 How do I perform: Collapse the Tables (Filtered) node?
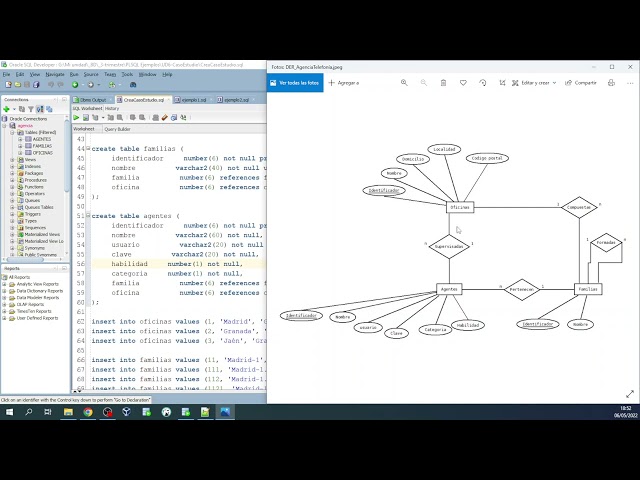[x=12, y=132]
